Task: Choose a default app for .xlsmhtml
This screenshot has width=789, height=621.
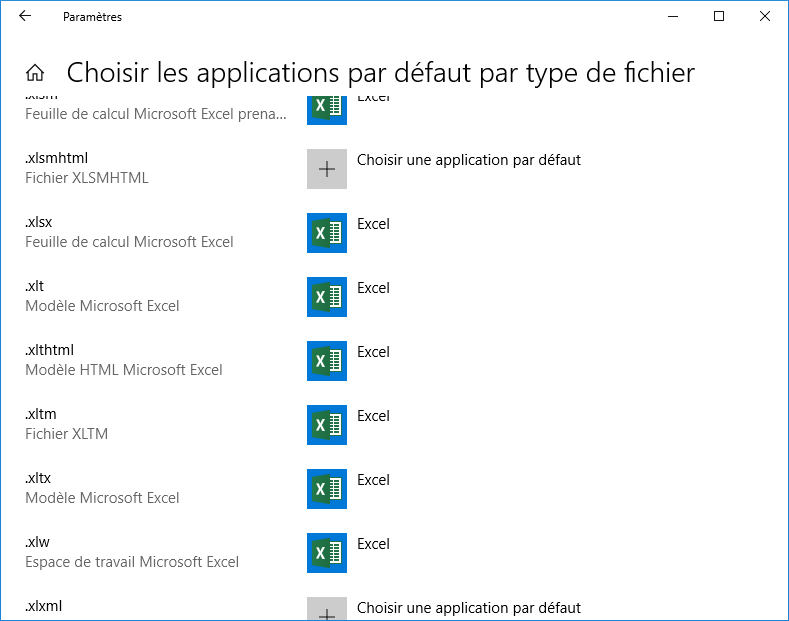Action: point(468,160)
